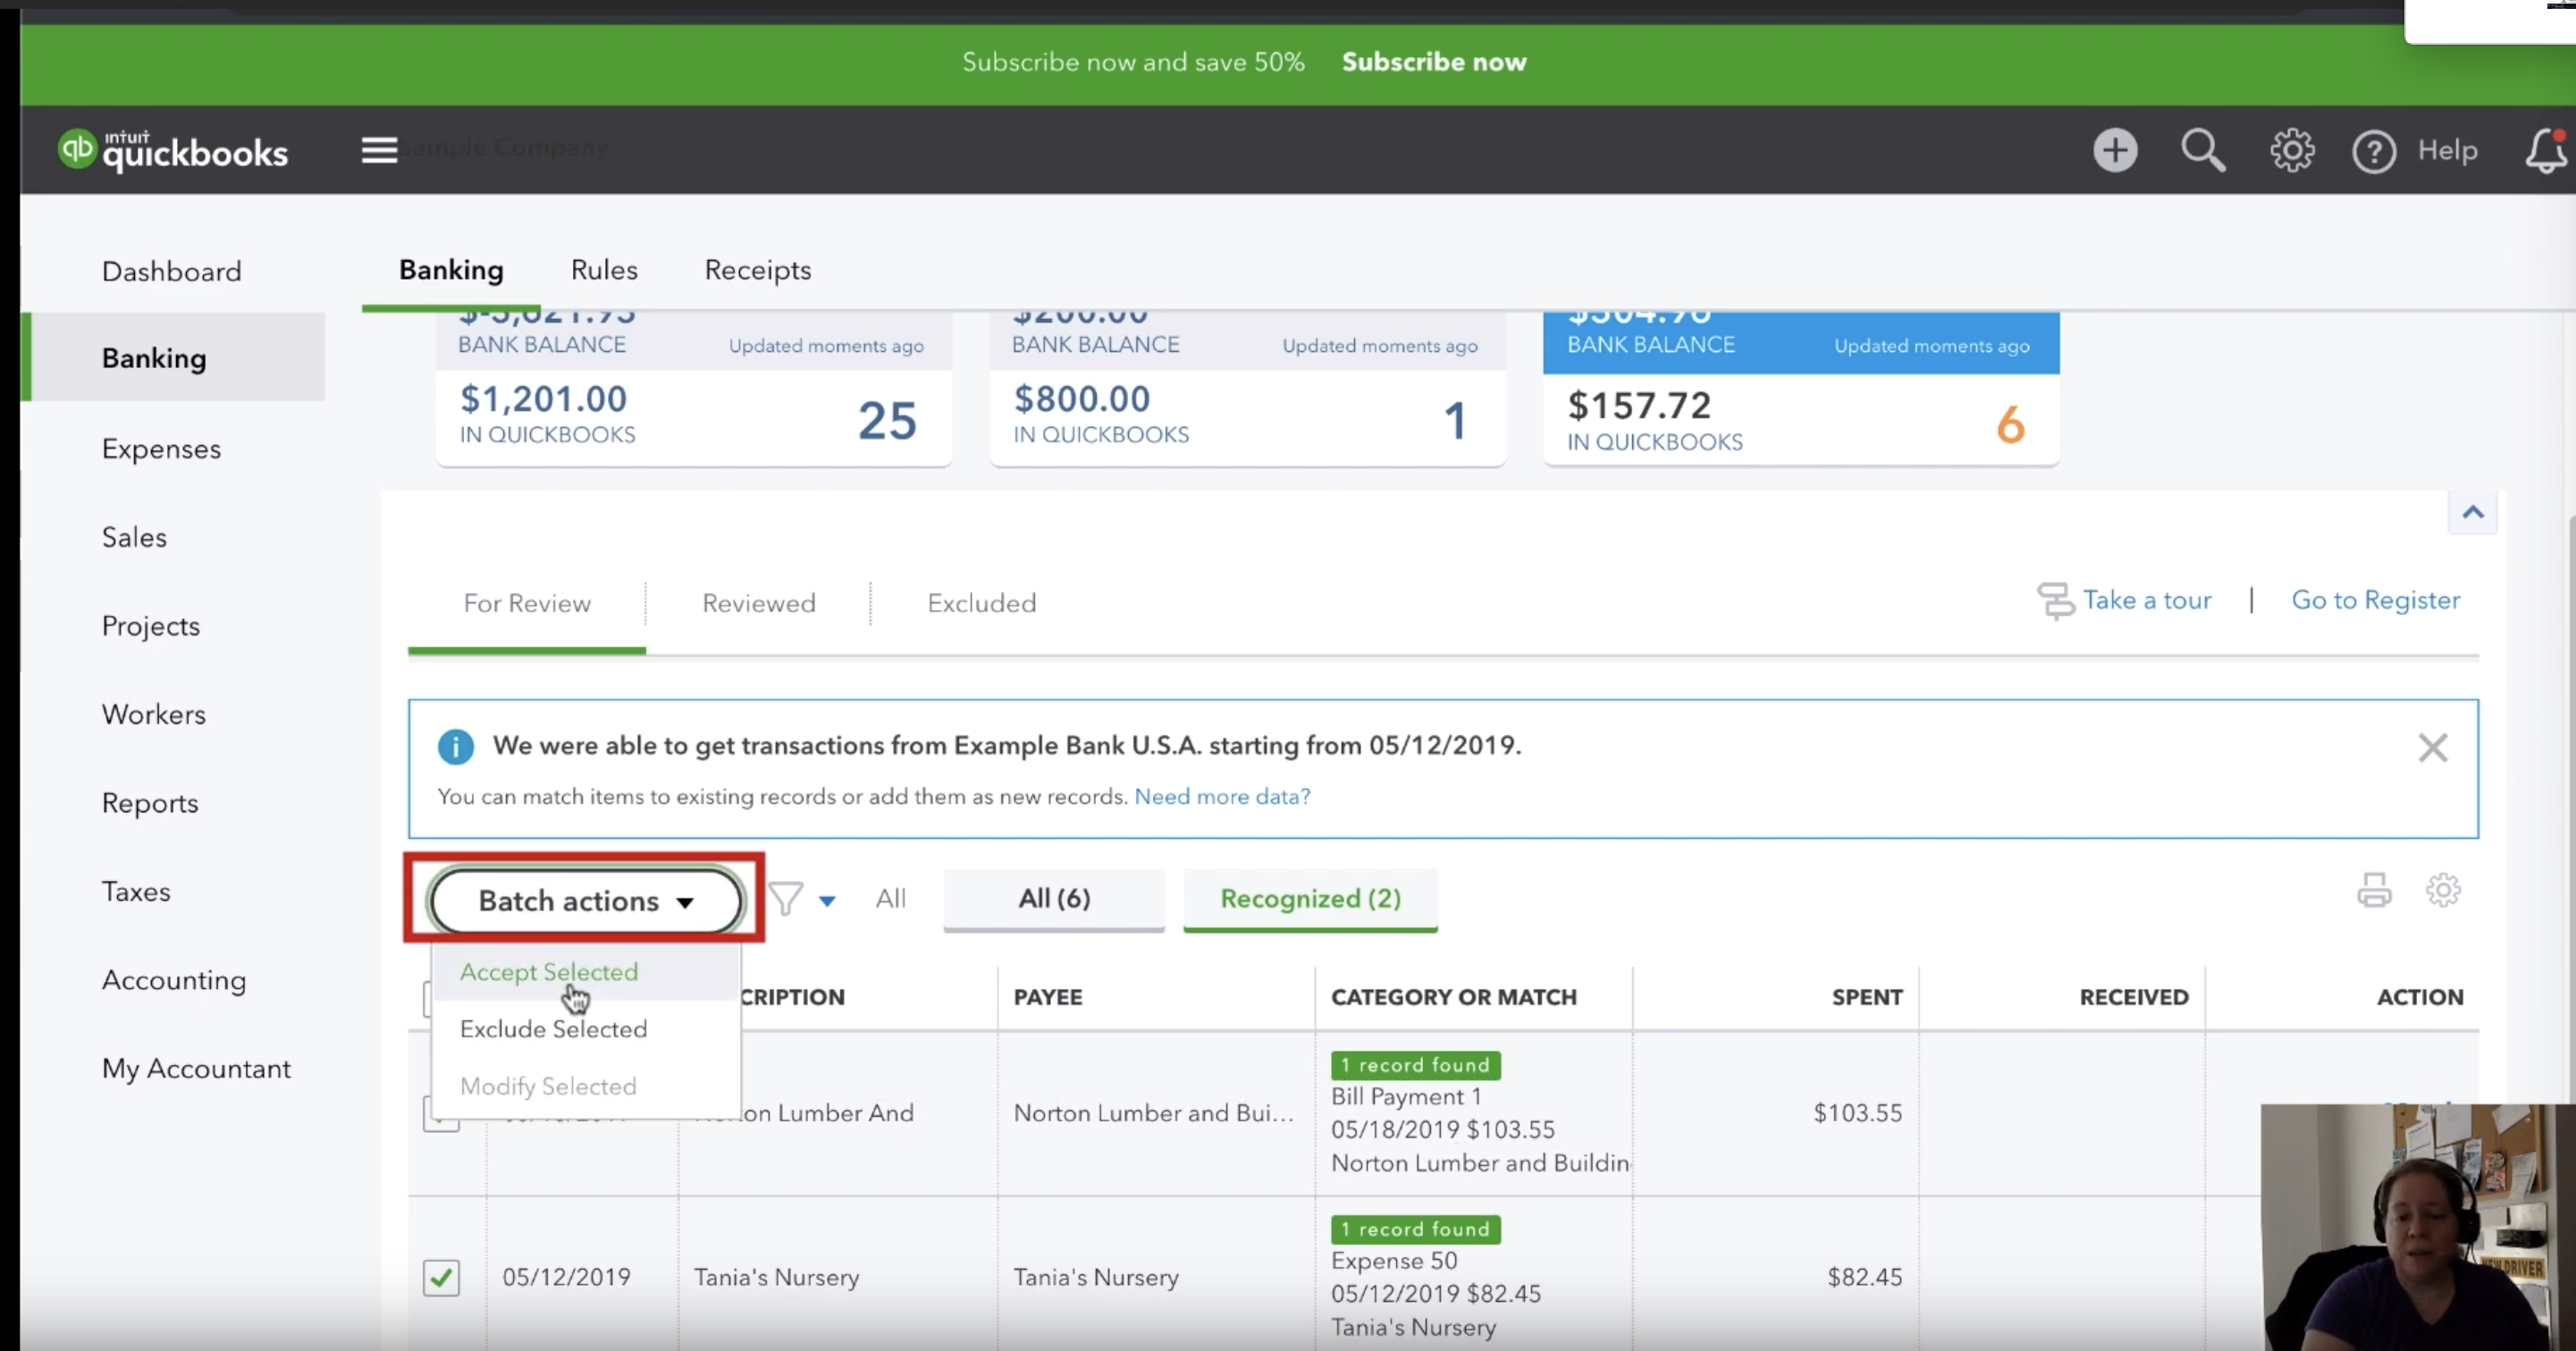
Task: Click the Bill Payment 1 match text
Action: point(1406,1096)
